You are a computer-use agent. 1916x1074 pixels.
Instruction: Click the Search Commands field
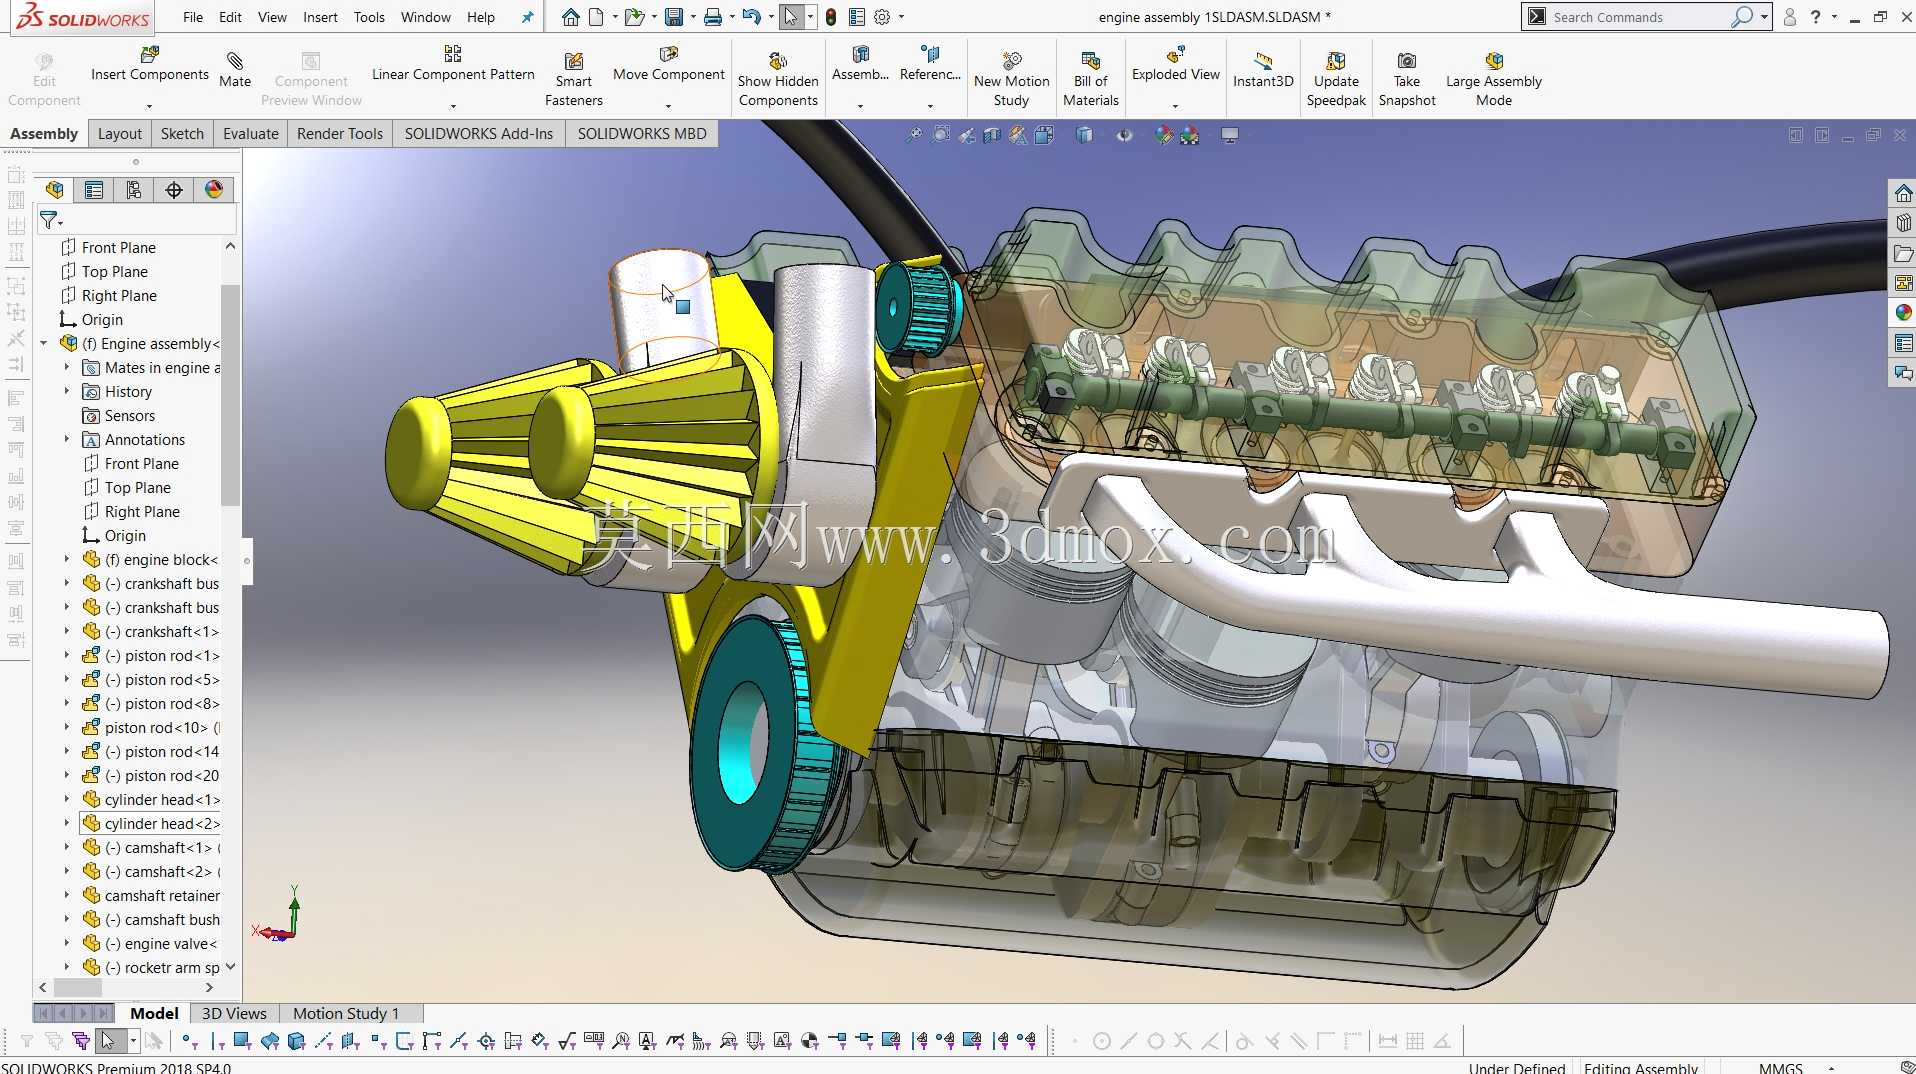point(1640,17)
